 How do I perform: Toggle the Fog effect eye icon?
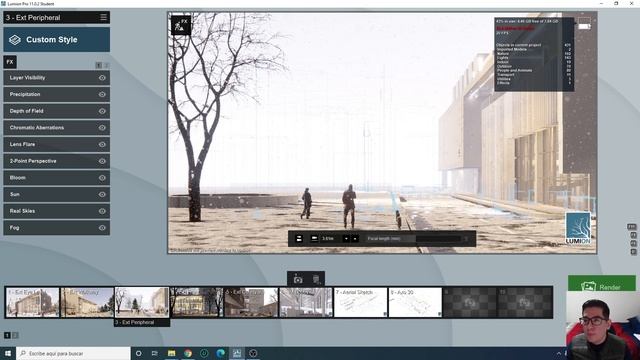(102, 228)
